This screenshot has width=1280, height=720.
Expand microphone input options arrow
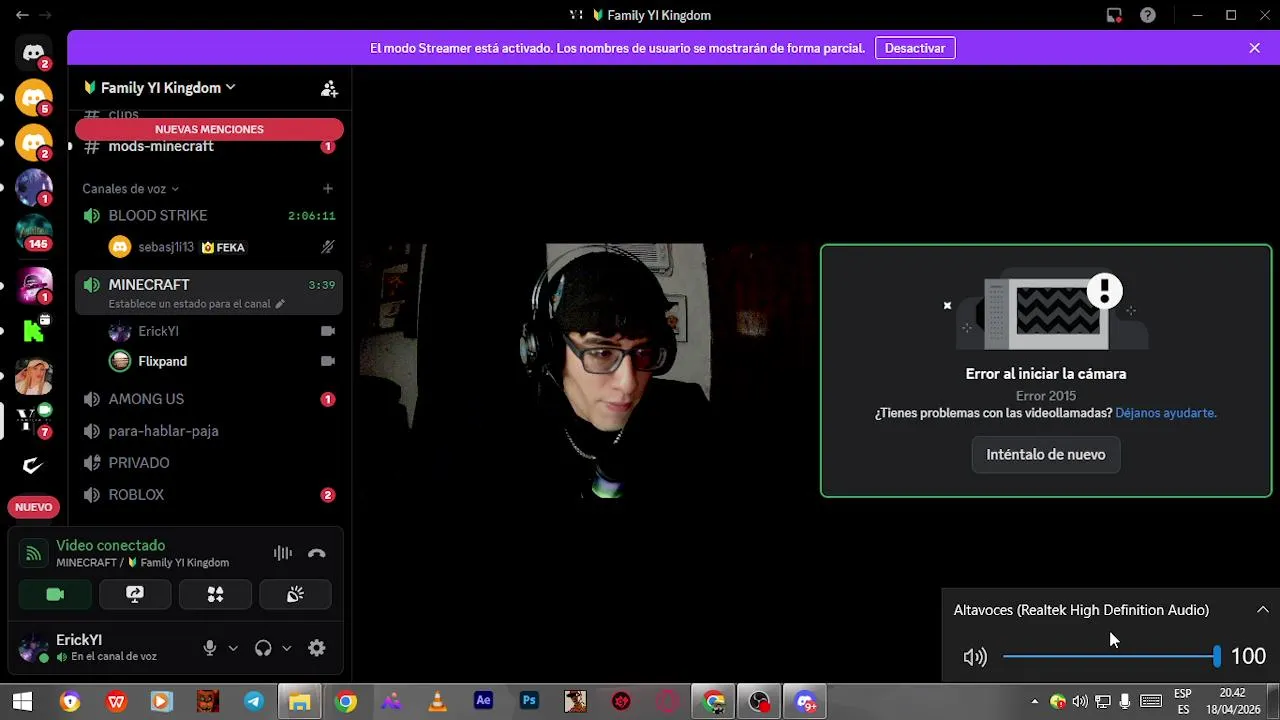233,648
